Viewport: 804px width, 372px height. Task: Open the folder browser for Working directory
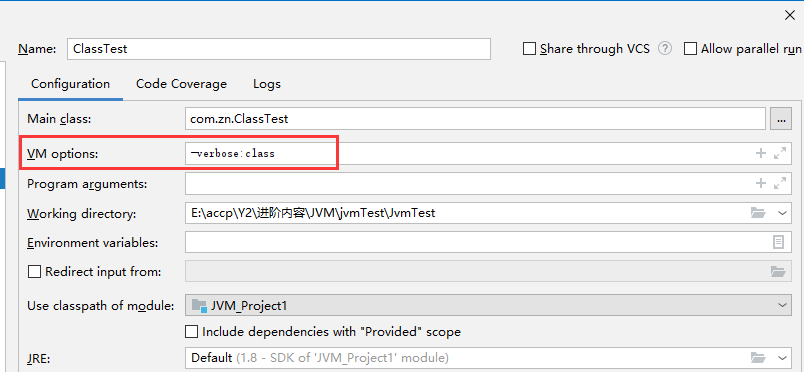(x=758, y=213)
